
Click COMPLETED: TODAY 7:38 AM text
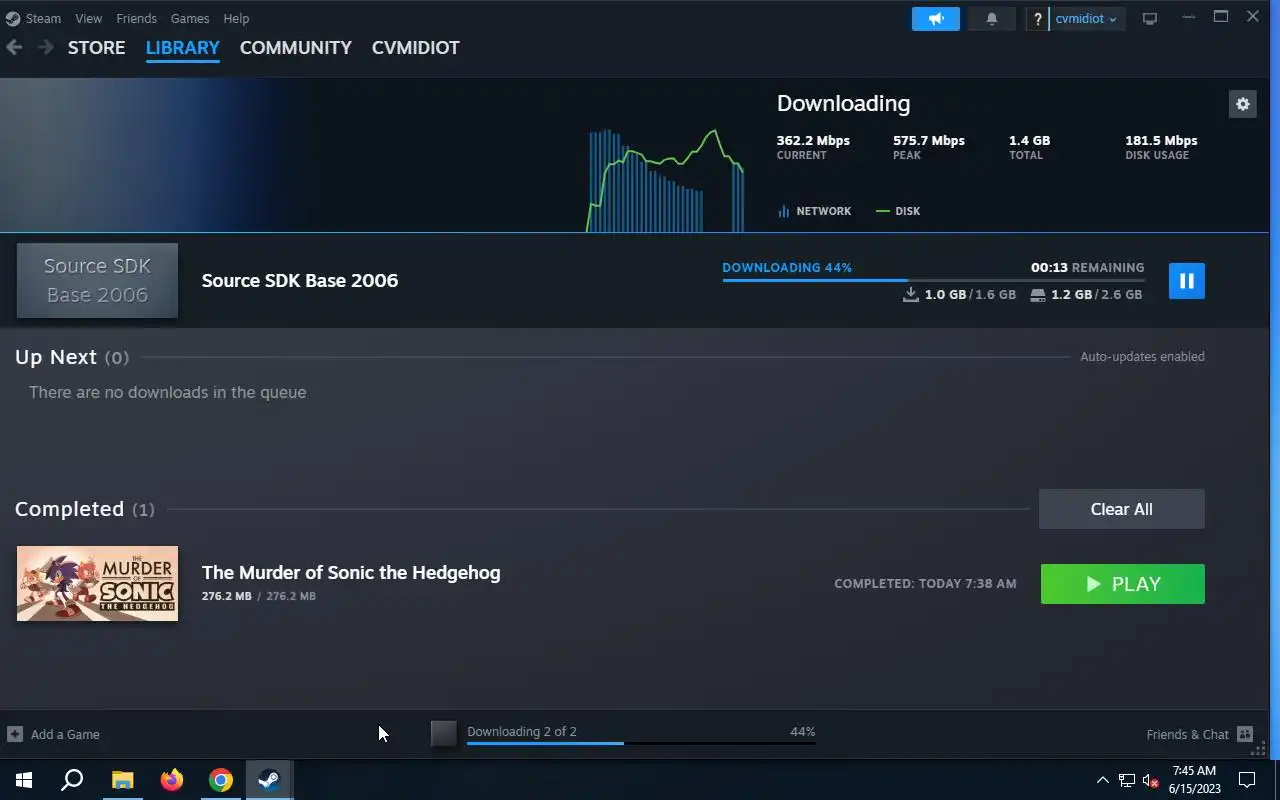[925, 584]
